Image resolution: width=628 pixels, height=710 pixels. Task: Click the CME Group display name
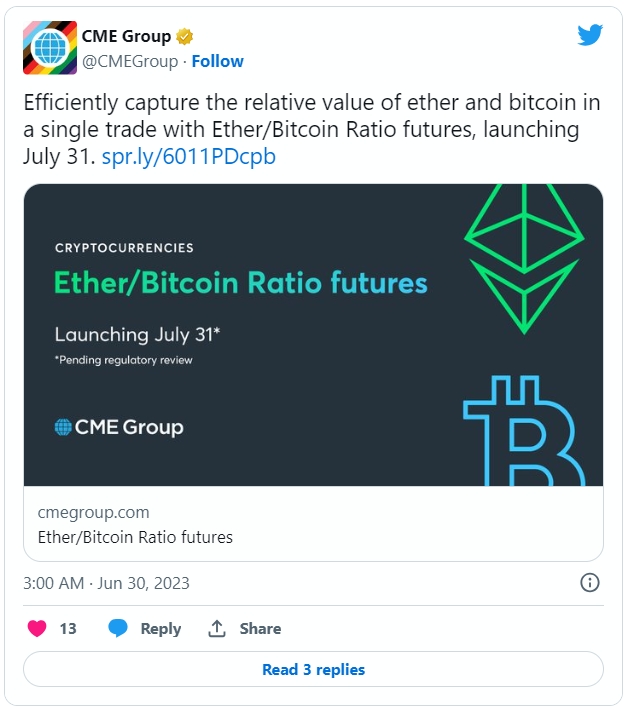pyautogui.click(x=126, y=37)
